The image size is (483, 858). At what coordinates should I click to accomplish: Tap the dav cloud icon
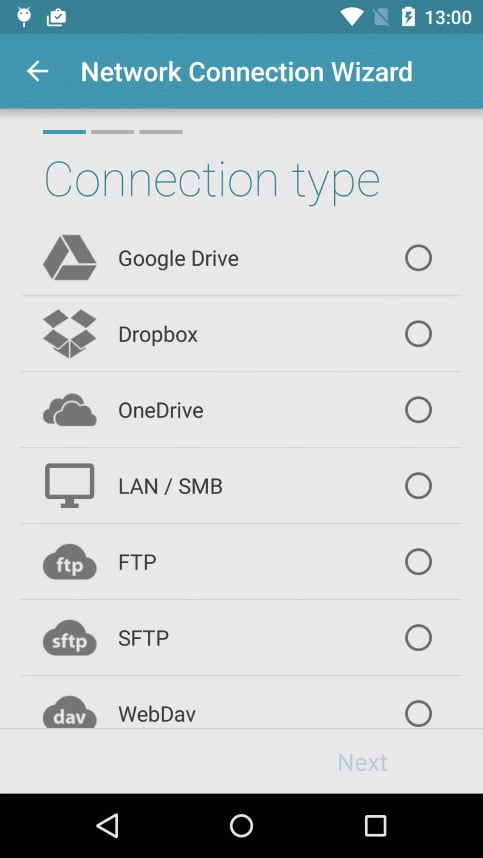70,712
